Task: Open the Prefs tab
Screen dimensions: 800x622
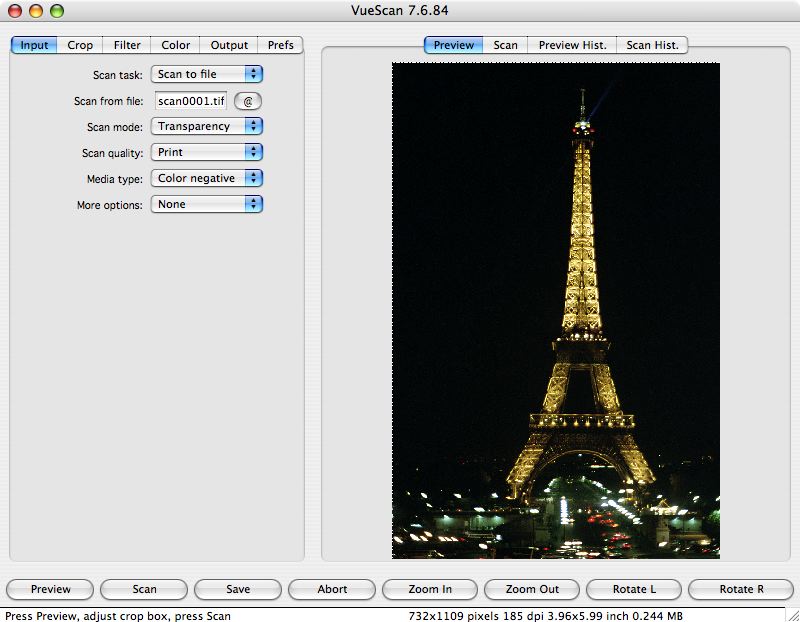Action: click(280, 45)
